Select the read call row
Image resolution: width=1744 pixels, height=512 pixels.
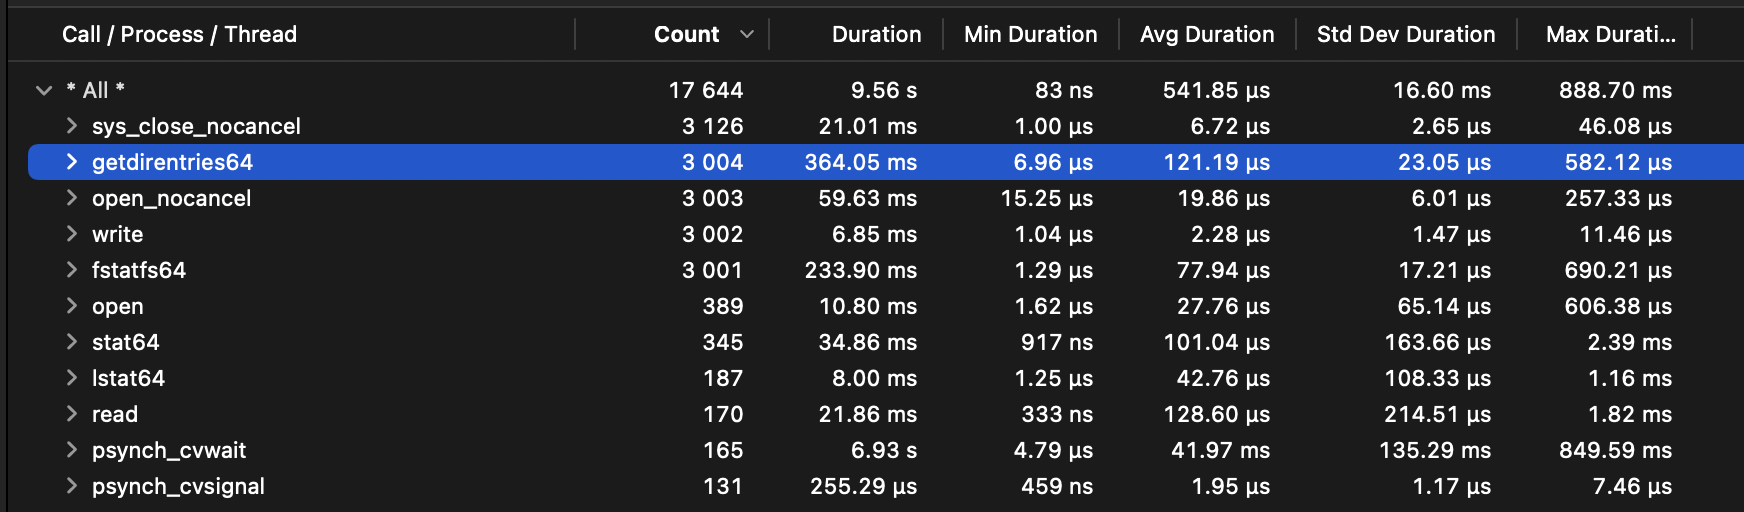(115, 414)
